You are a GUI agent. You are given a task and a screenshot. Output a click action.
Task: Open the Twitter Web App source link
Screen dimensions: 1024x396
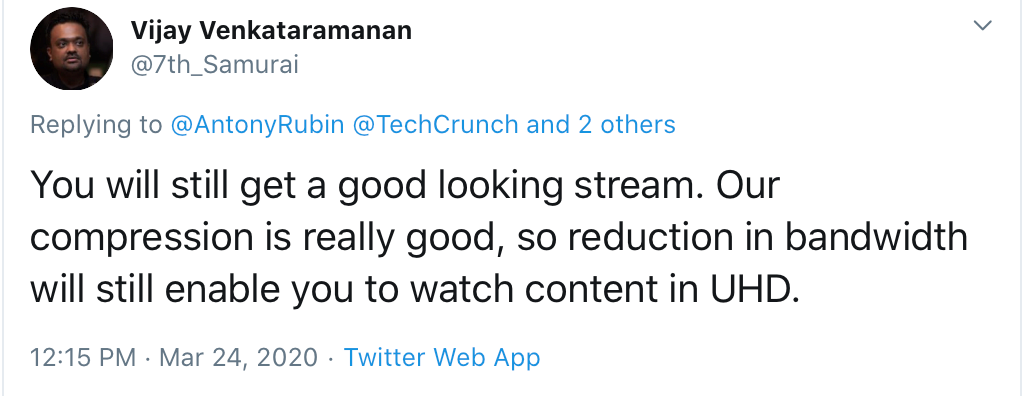[x=442, y=357]
